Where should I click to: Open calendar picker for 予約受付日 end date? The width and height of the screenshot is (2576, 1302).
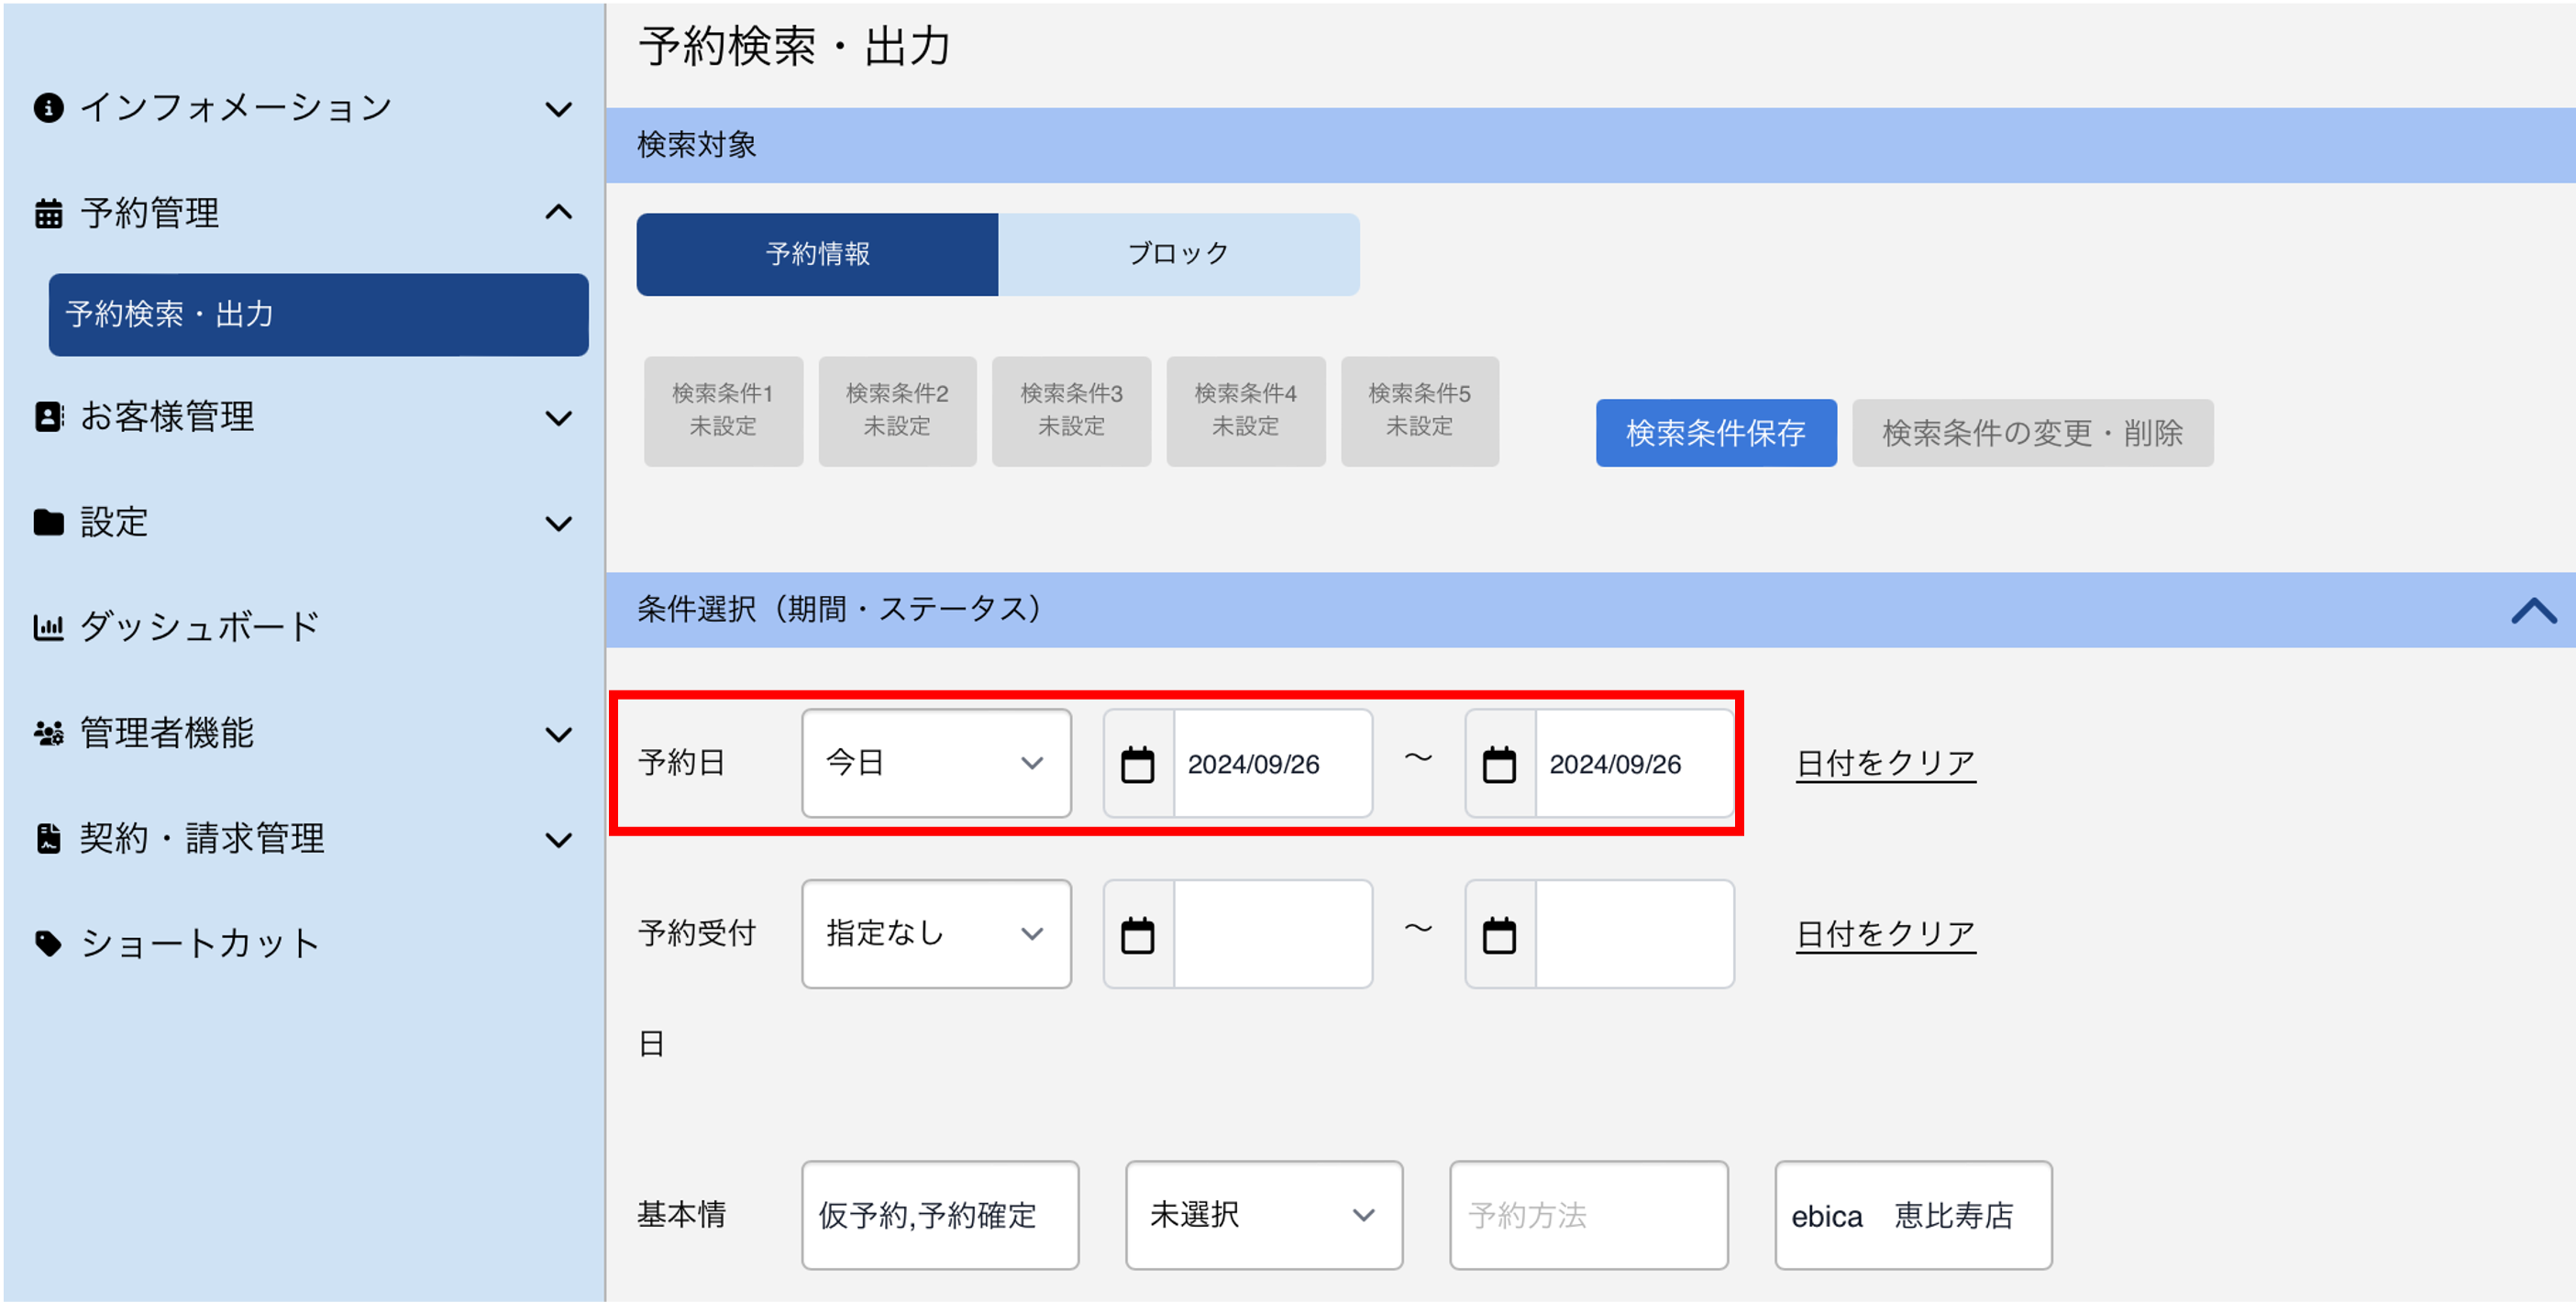point(1499,935)
